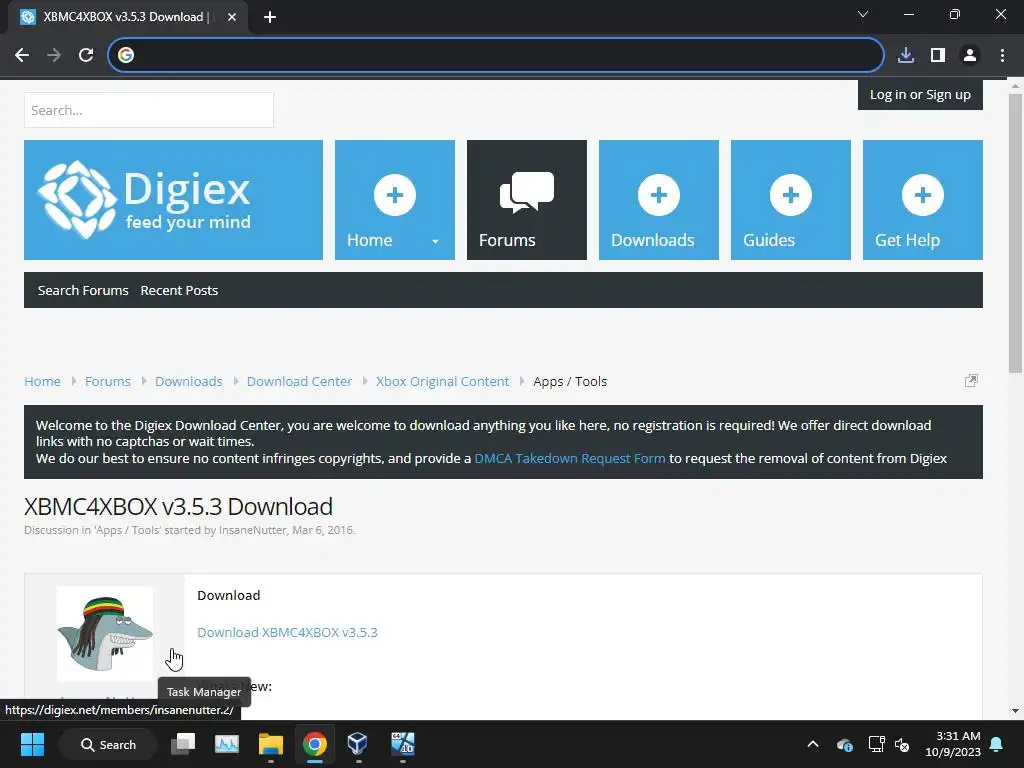Click the Mar 6, 2016 thread date
This screenshot has height=768, width=1024.
(323, 530)
